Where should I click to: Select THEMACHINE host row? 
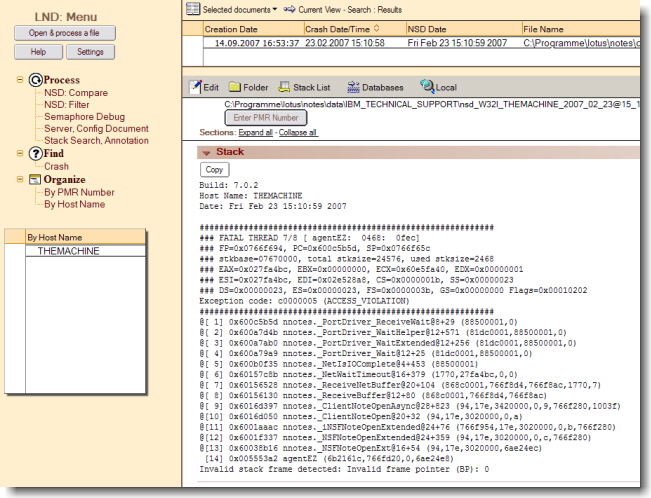86,251
